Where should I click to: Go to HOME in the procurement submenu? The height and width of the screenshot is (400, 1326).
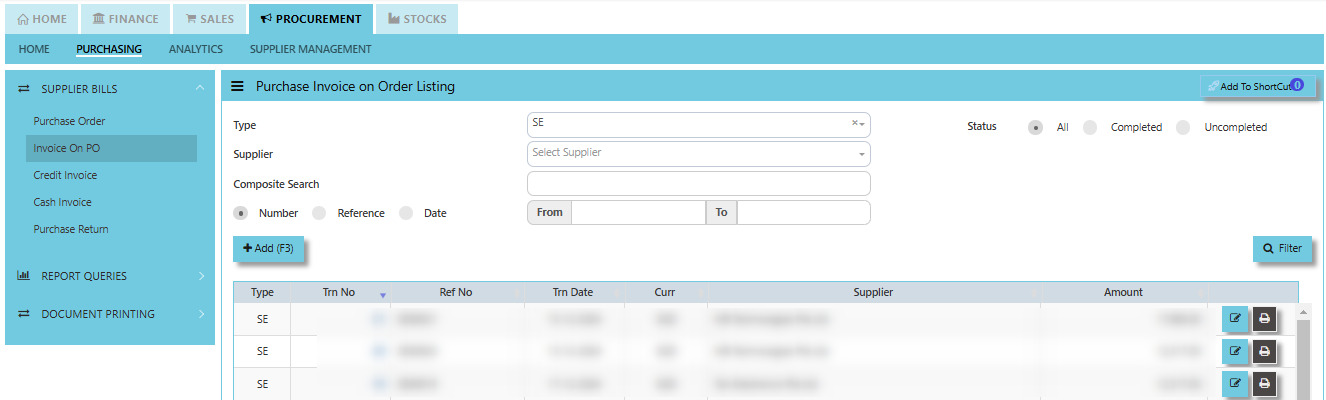pos(34,49)
